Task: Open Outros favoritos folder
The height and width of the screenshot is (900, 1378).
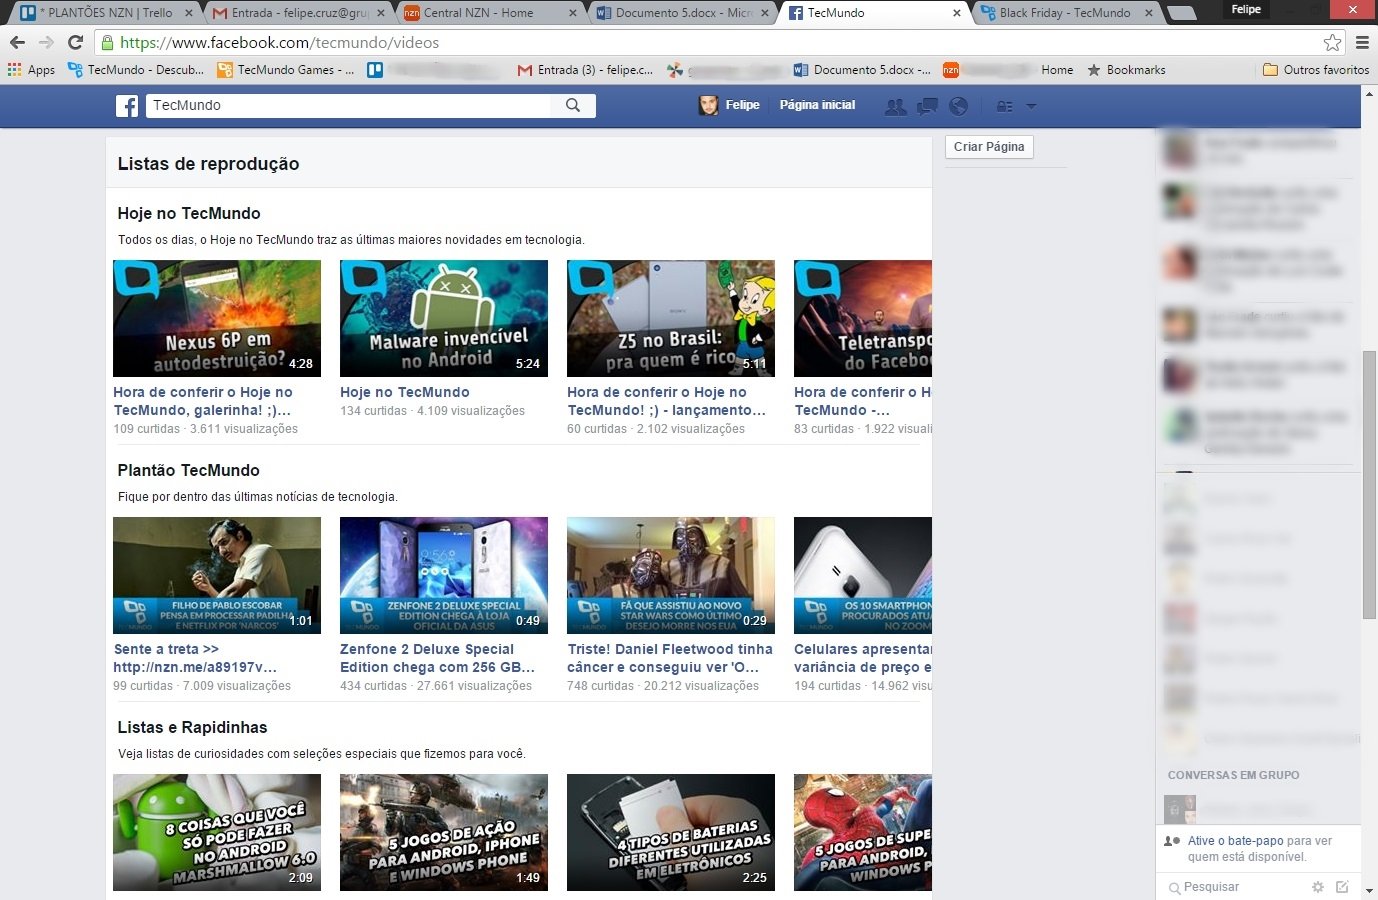Action: tap(1316, 70)
